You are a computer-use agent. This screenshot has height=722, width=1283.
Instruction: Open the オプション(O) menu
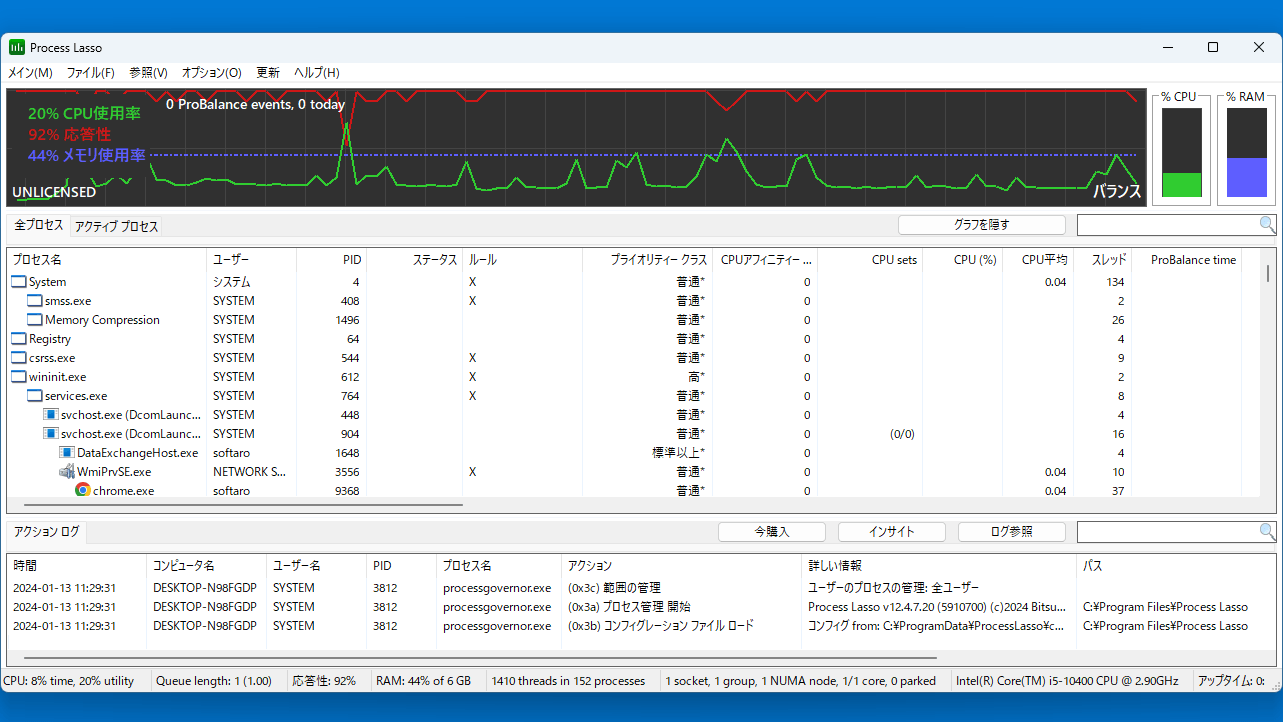212,73
